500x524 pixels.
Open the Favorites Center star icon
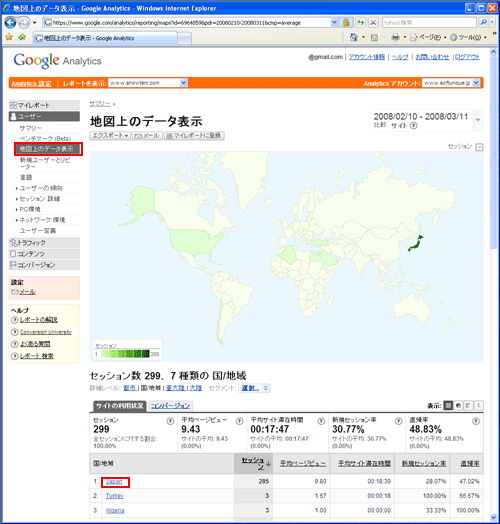9,37
